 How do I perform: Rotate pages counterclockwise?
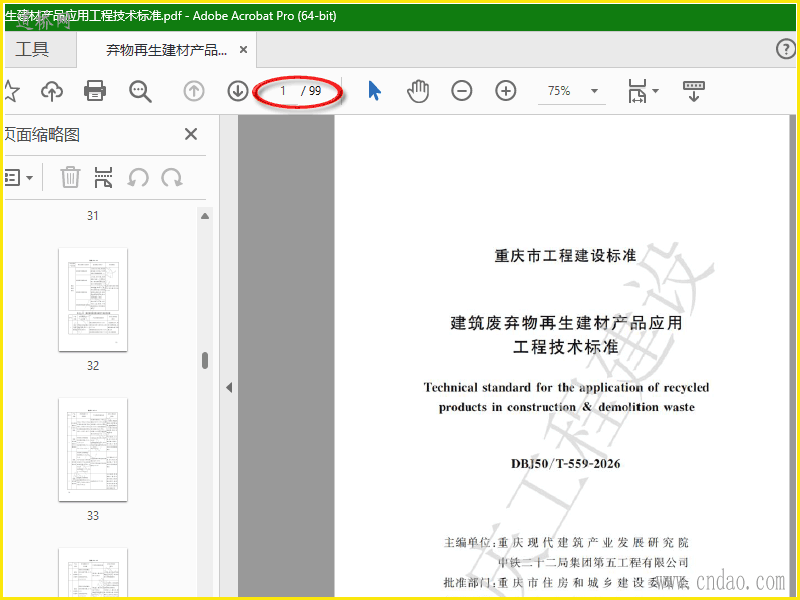coord(138,178)
